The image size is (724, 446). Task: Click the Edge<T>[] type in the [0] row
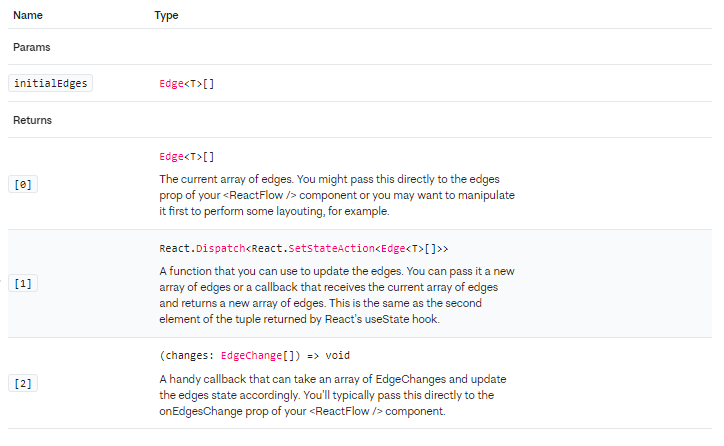click(x=187, y=157)
